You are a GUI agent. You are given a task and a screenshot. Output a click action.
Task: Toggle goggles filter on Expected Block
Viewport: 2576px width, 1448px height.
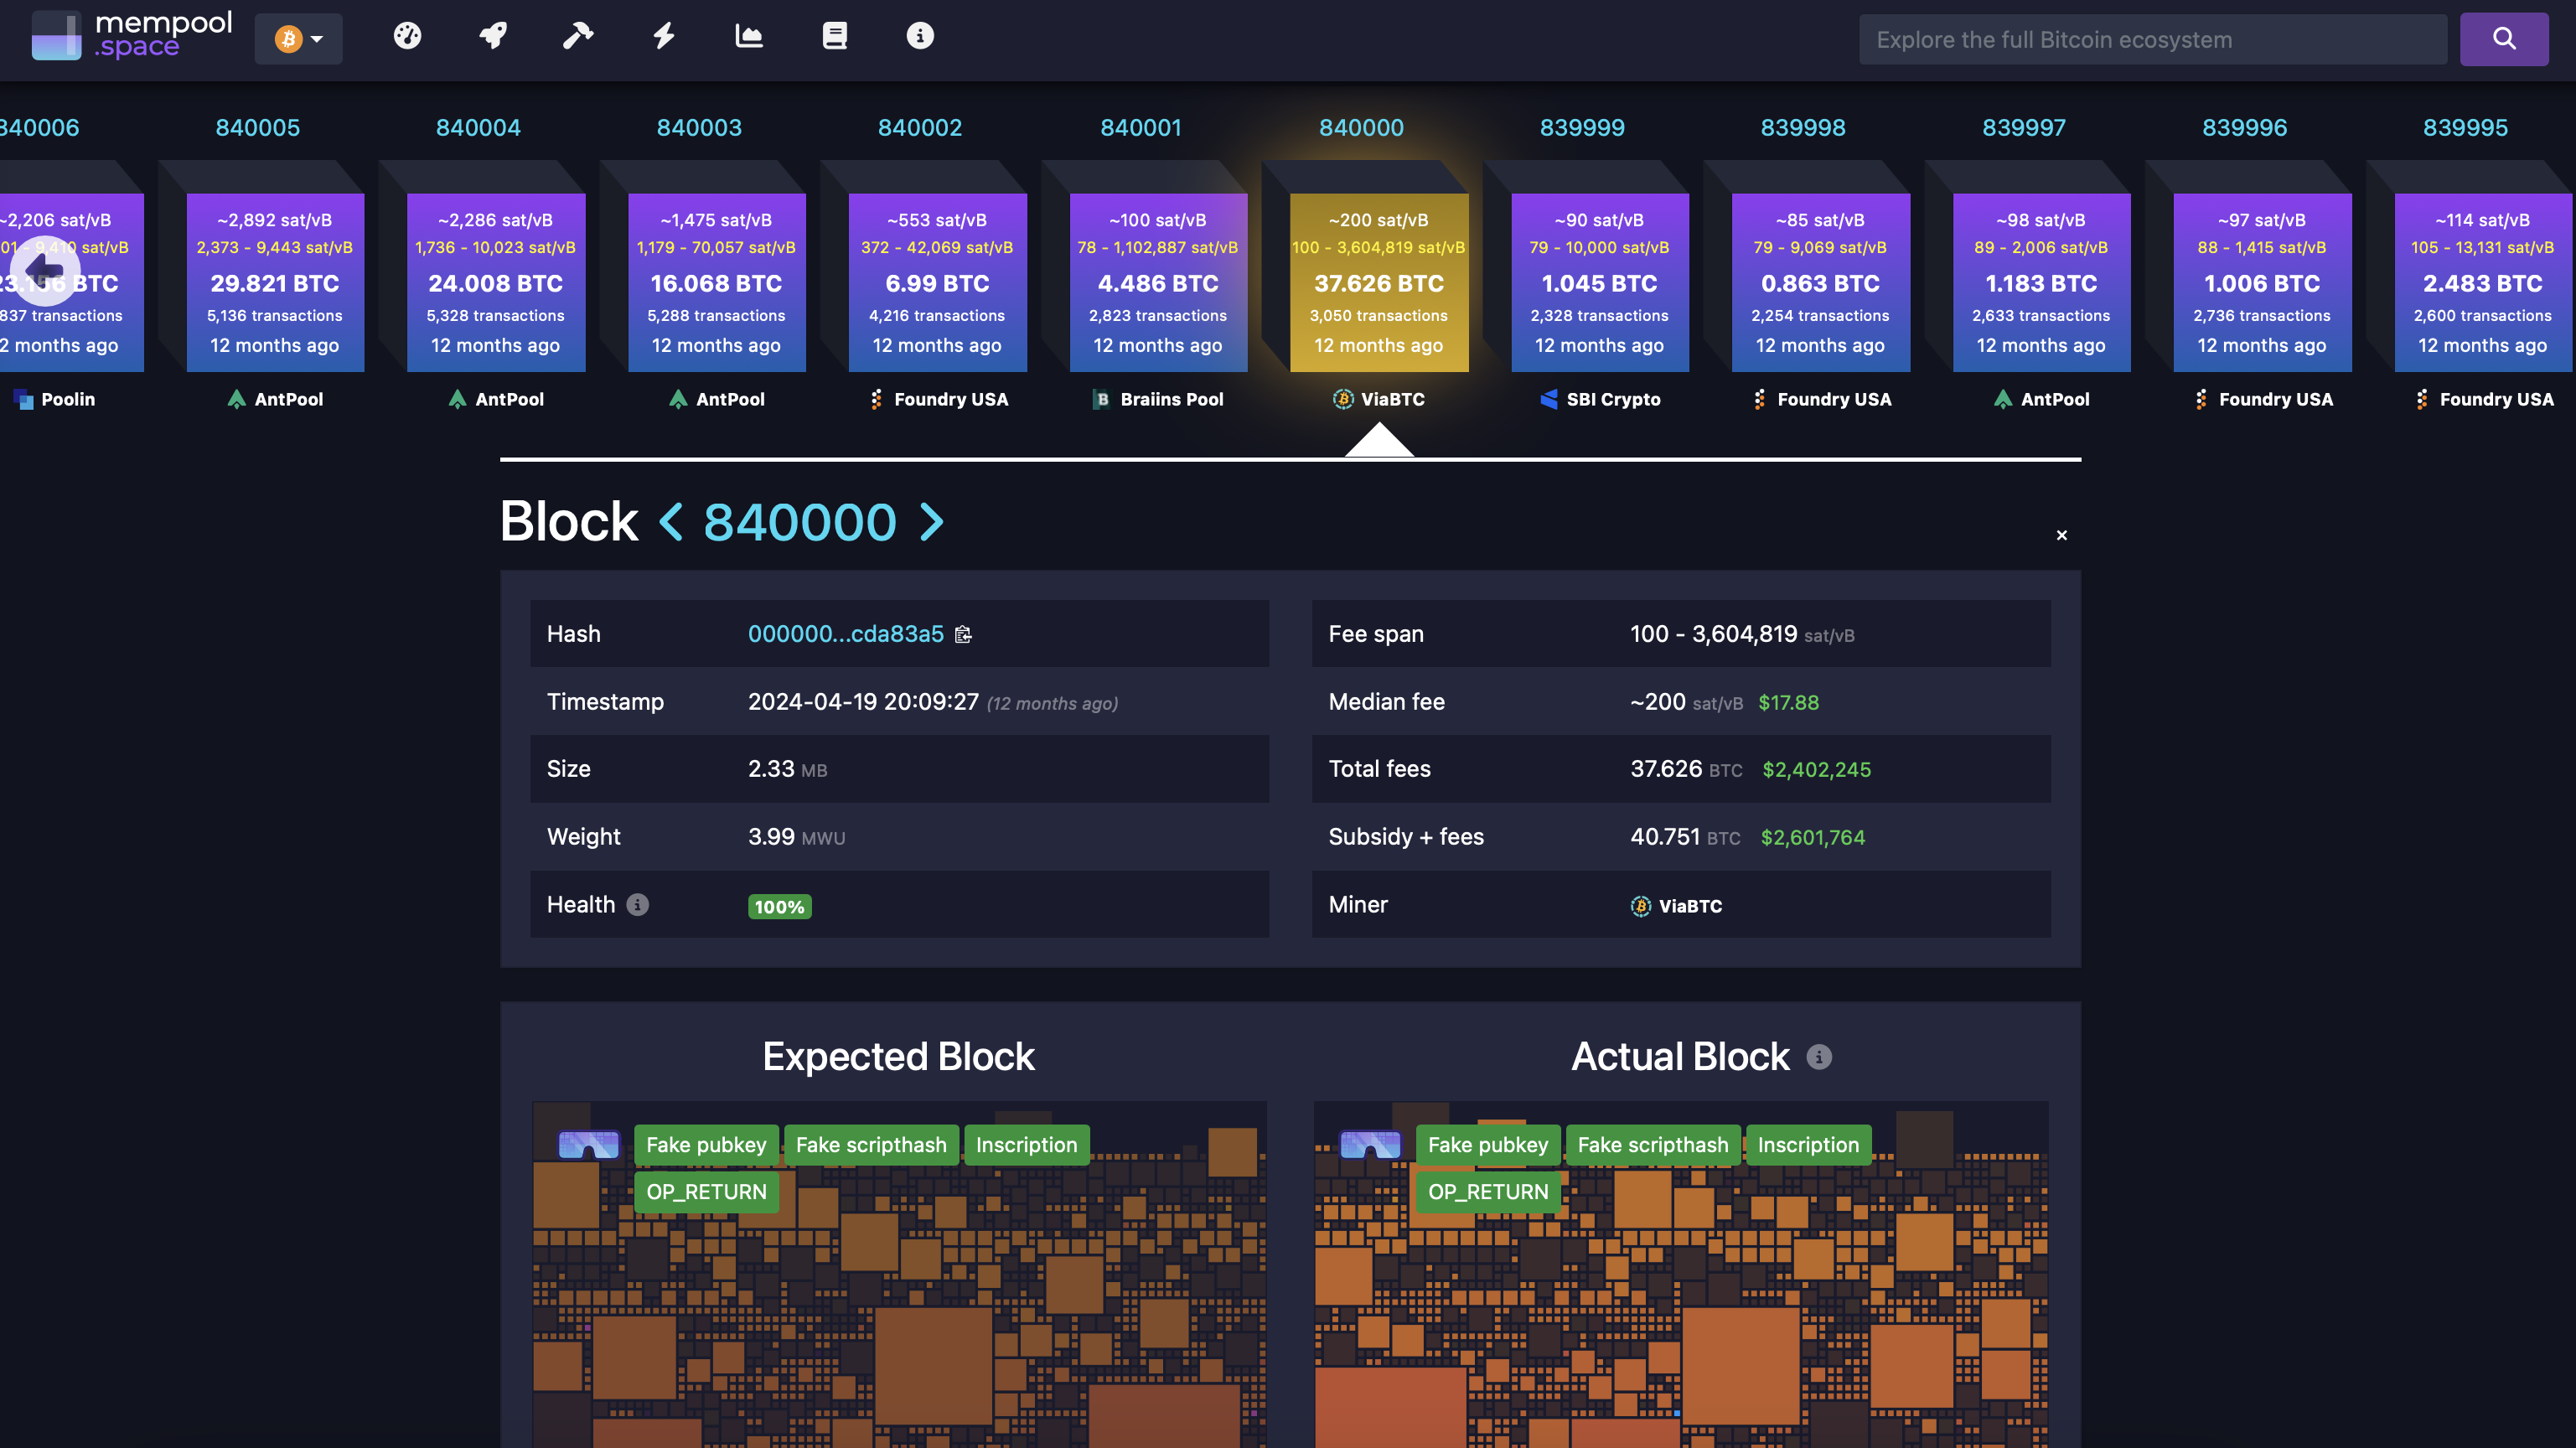coord(589,1144)
